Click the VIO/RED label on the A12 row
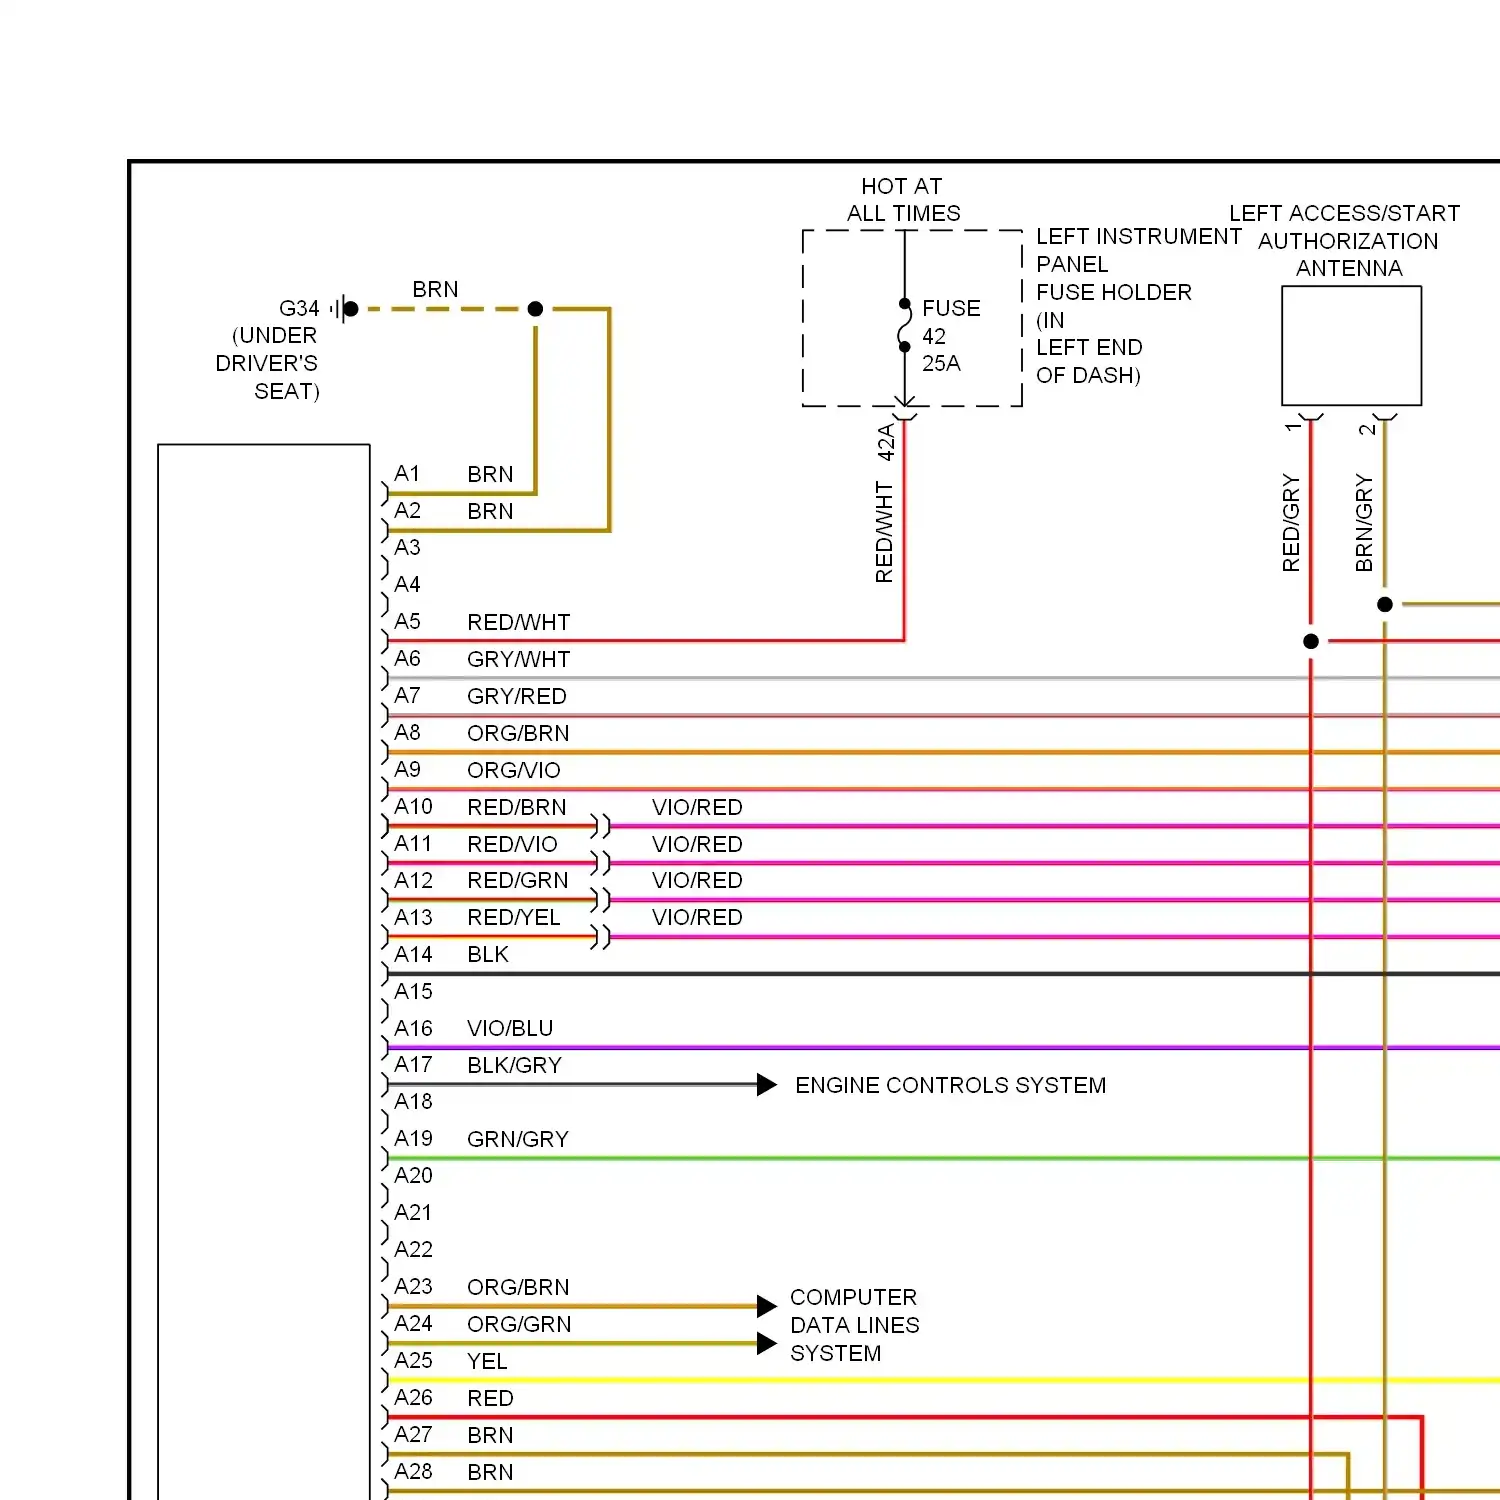The height and width of the screenshot is (1500, 1500). pyautogui.click(x=697, y=880)
